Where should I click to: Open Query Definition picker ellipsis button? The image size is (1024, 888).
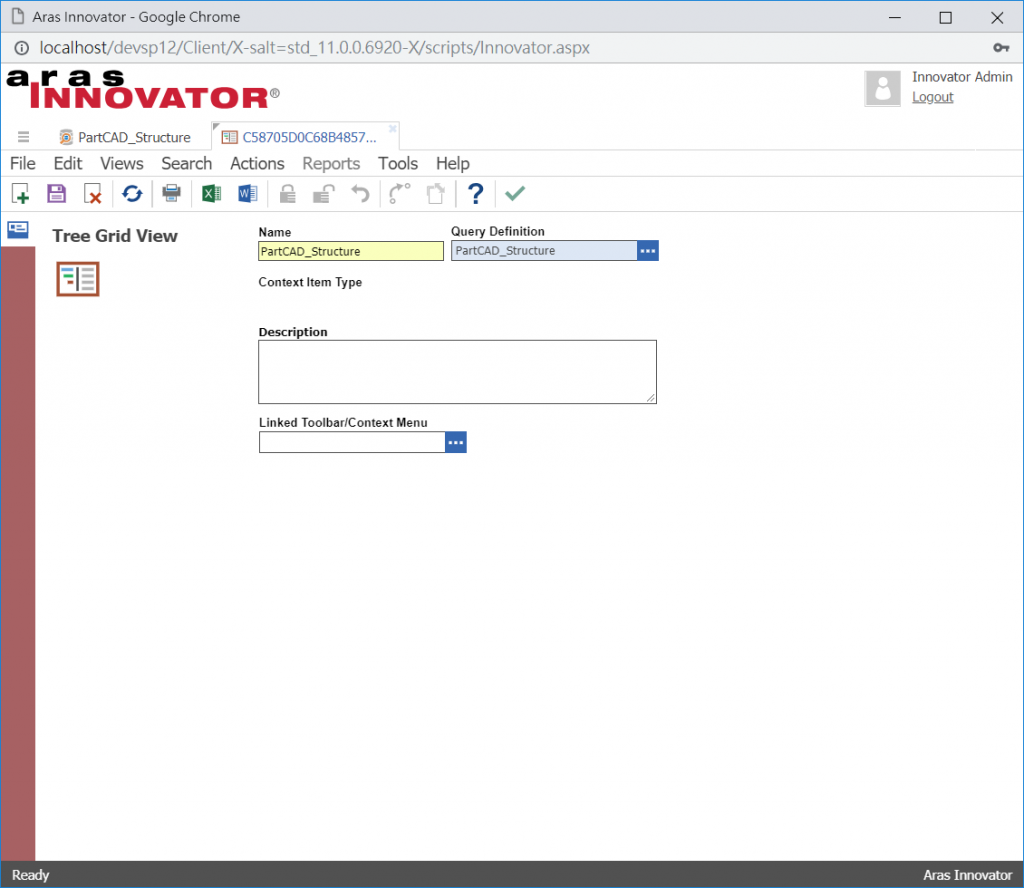point(648,251)
